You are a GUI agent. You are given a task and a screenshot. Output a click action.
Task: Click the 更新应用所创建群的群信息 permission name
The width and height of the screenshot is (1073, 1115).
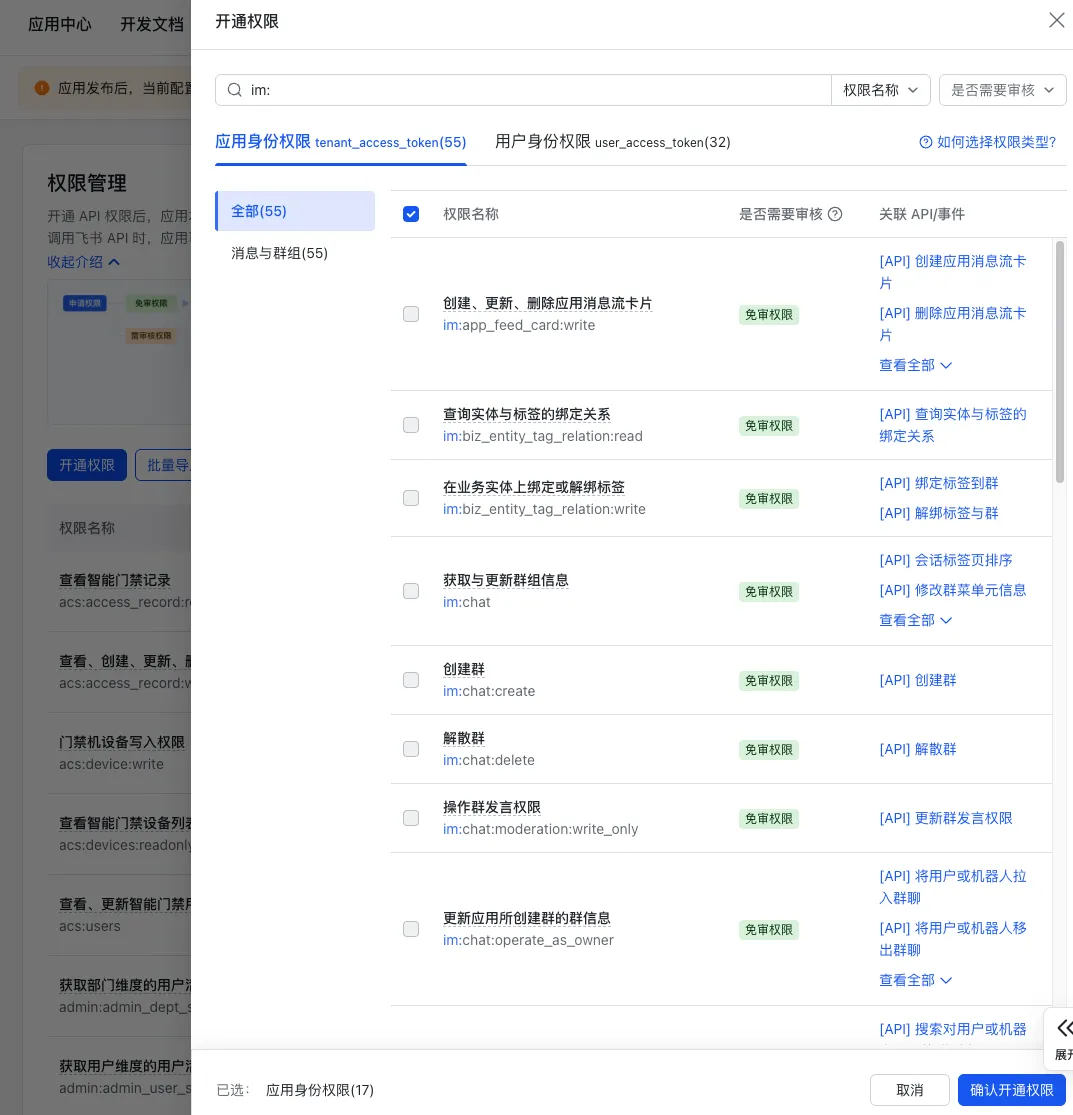pyautogui.click(x=527, y=918)
